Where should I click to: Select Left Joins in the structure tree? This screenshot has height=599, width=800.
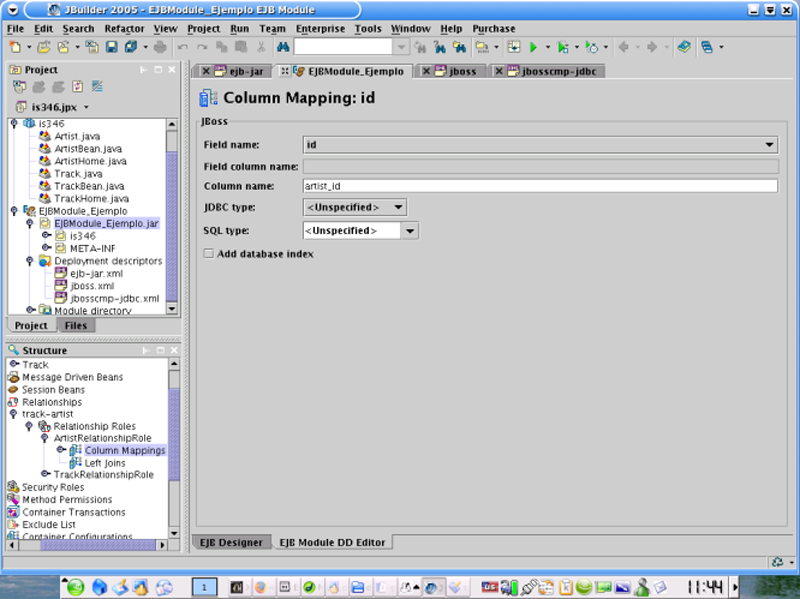click(105, 463)
